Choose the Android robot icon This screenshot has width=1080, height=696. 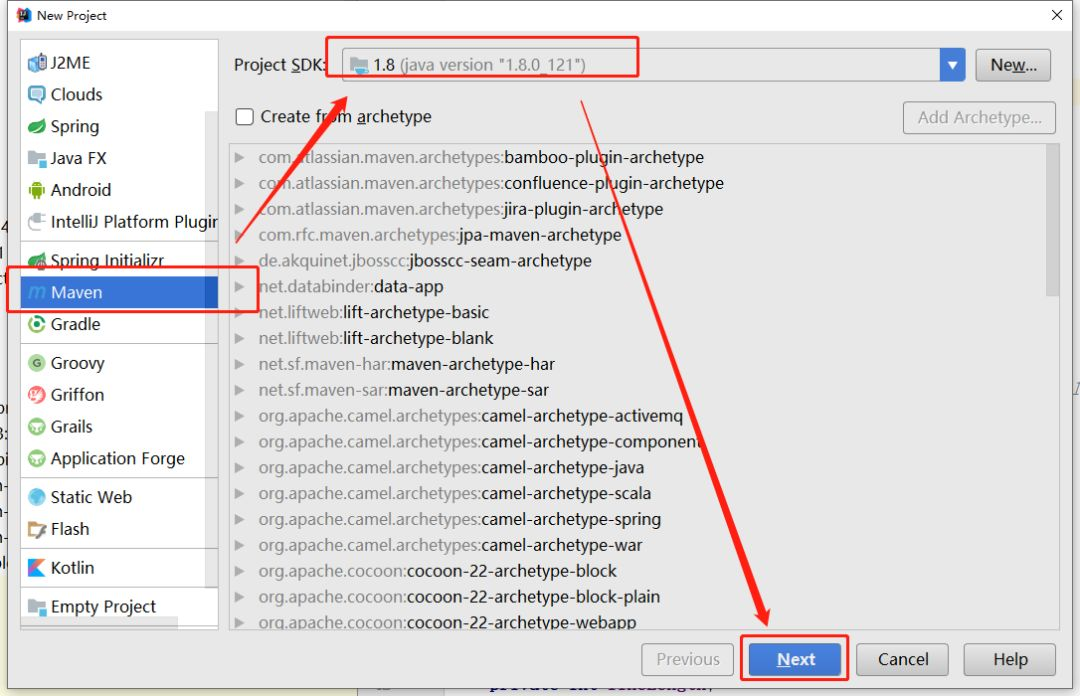pyautogui.click(x=37, y=190)
